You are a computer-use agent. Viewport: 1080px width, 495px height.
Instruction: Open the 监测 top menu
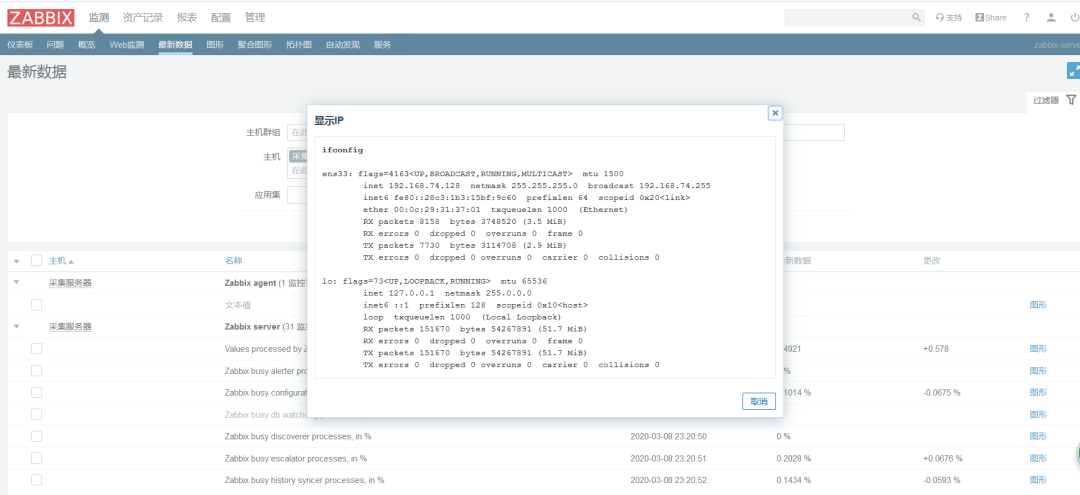98,18
